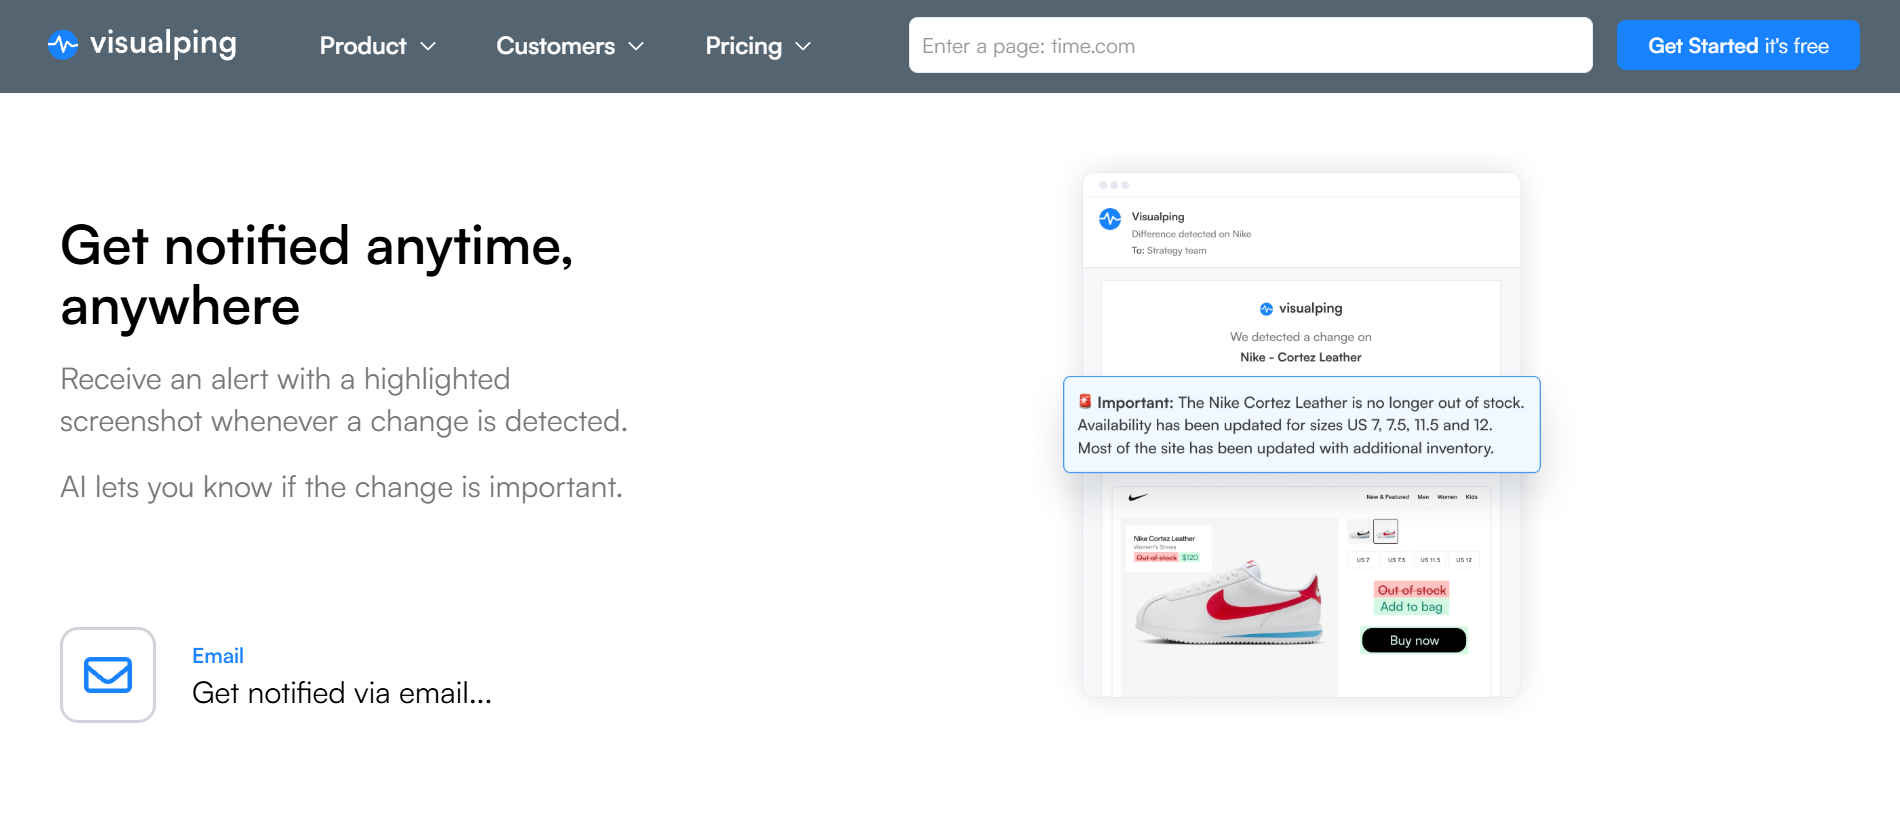The width and height of the screenshot is (1900, 831).
Task: Click 'To: Strategy team' recipient line
Action: pyautogui.click(x=1169, y=251)
